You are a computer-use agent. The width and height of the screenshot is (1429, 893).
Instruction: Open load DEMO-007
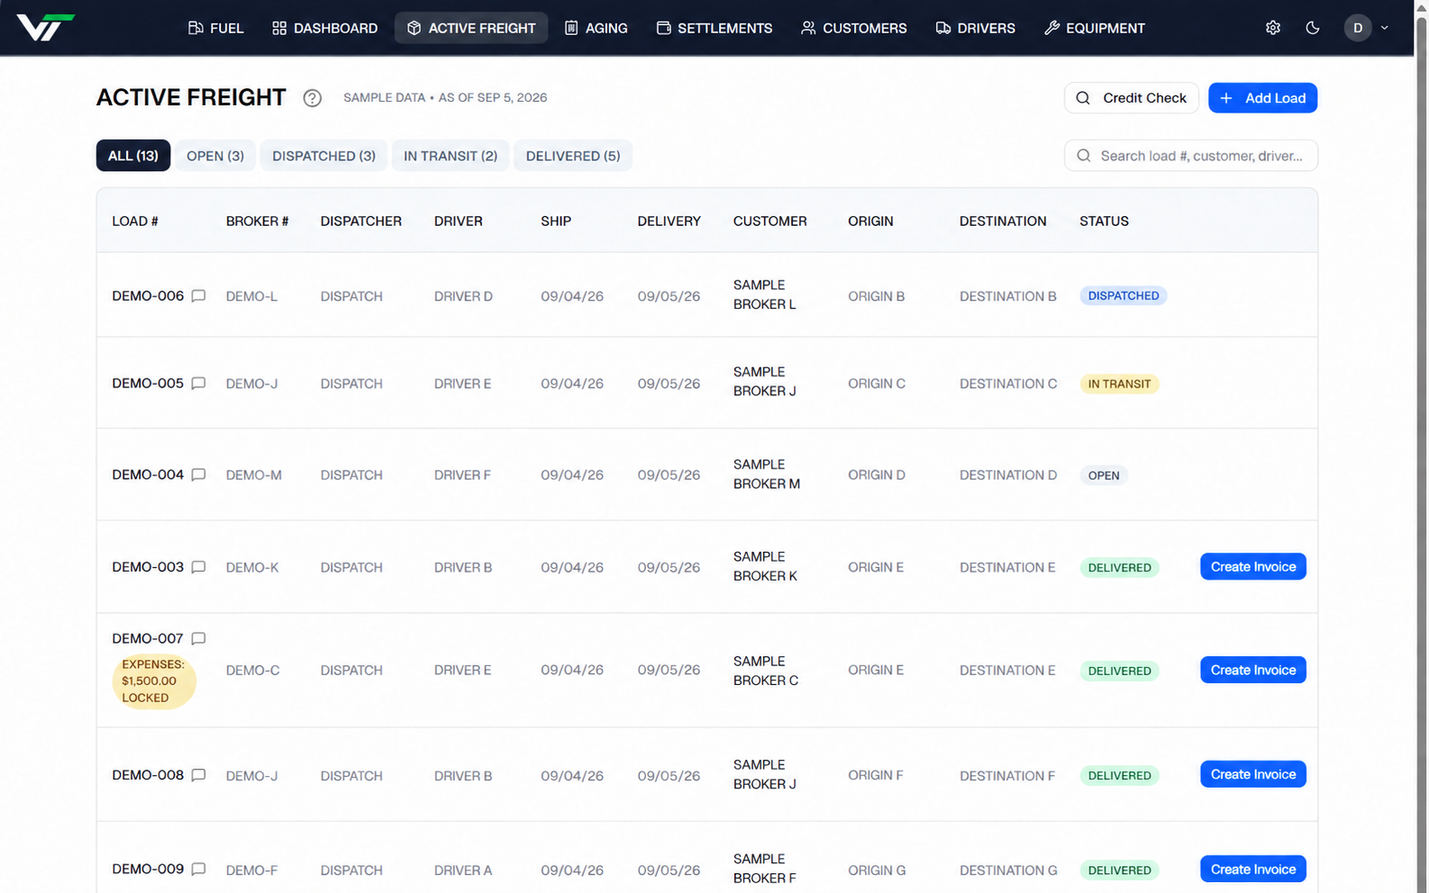click(x=148, y=638)
